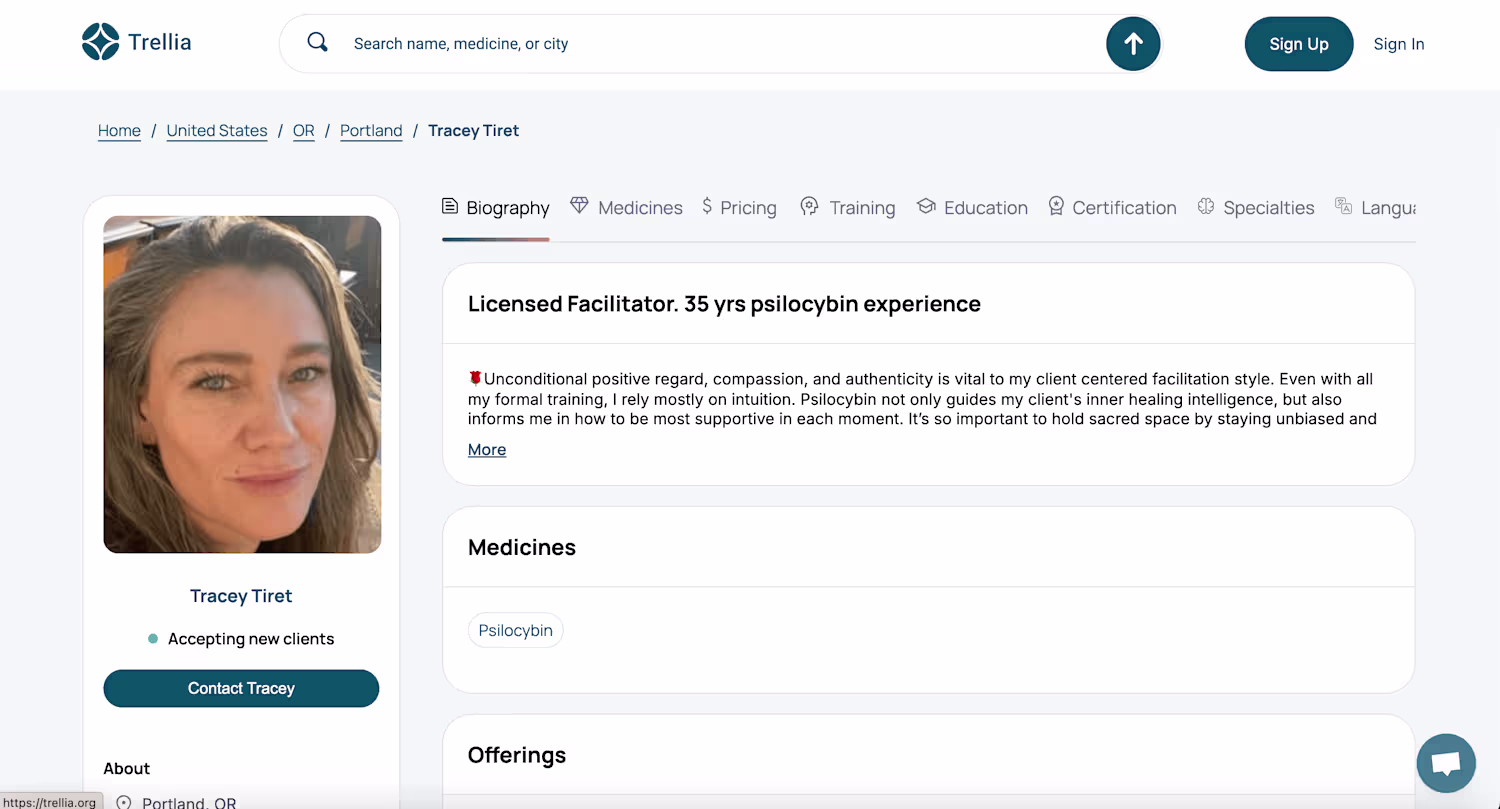The image size is (1500, 809).
Task: Go to Home breadcrumb link
Action: [x=119, y=131]
